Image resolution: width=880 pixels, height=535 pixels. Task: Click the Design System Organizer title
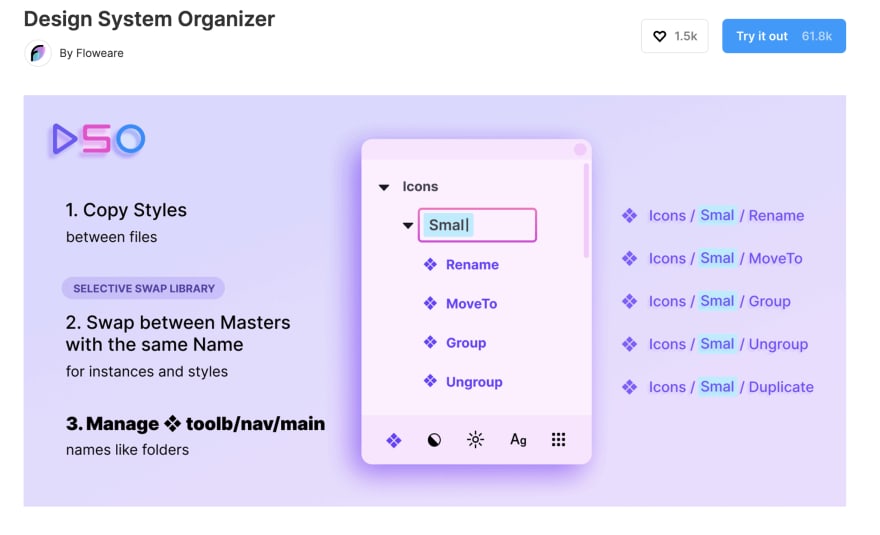149,19
